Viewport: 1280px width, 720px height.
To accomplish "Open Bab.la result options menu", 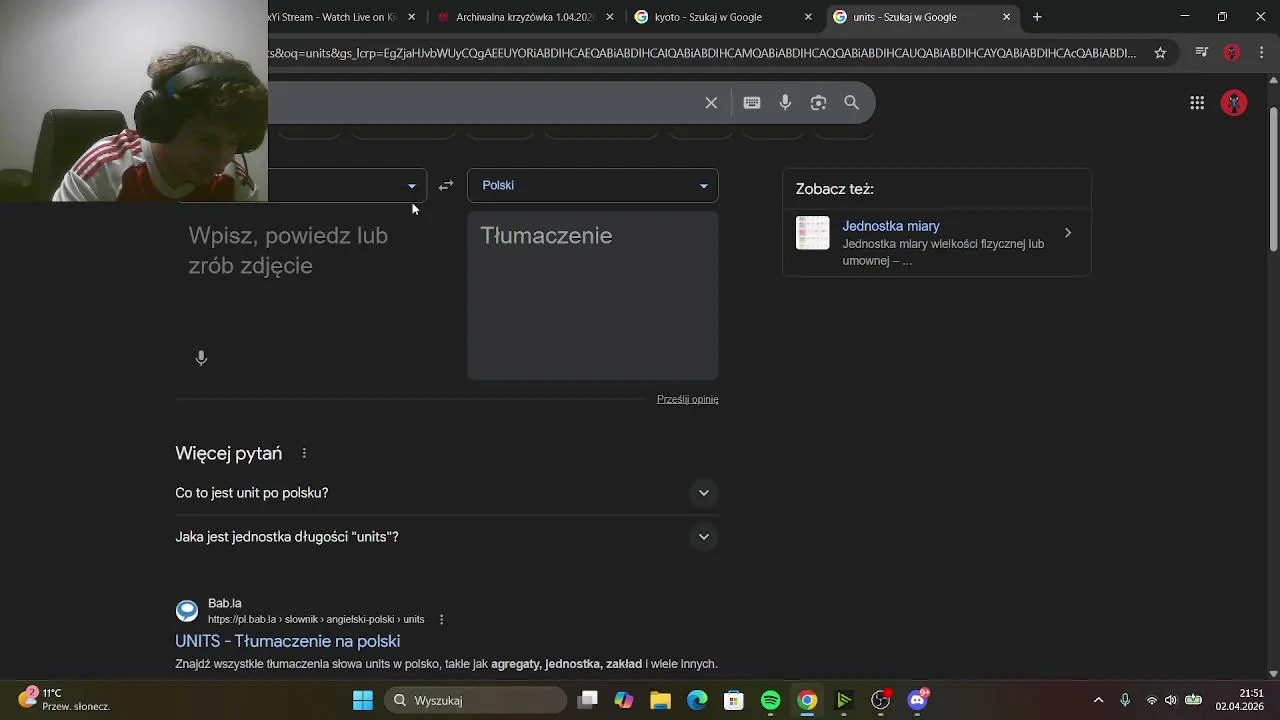I will click(x=441, y=619).
